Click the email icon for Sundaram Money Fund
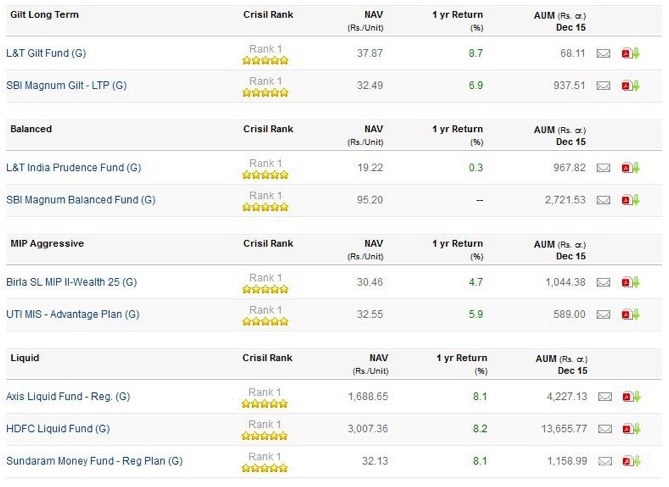The height and width of the screenshot is (487, 669). point(603,462)
